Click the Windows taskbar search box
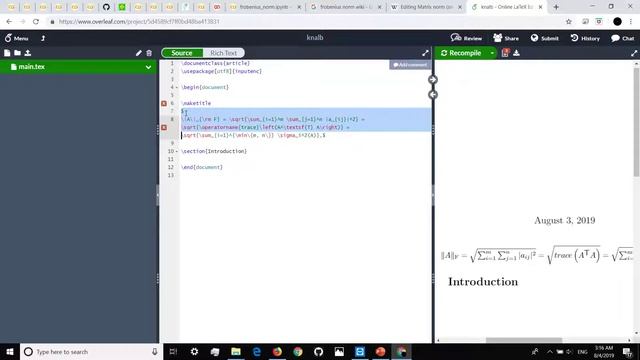The image size is (640, 360). pos(91,352)
